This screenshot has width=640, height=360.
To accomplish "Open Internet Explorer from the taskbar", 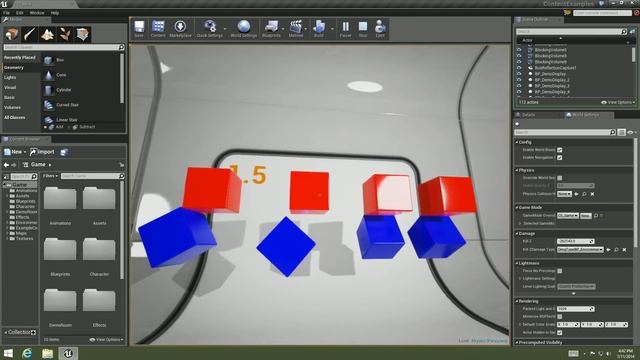I will coord(27,353).
